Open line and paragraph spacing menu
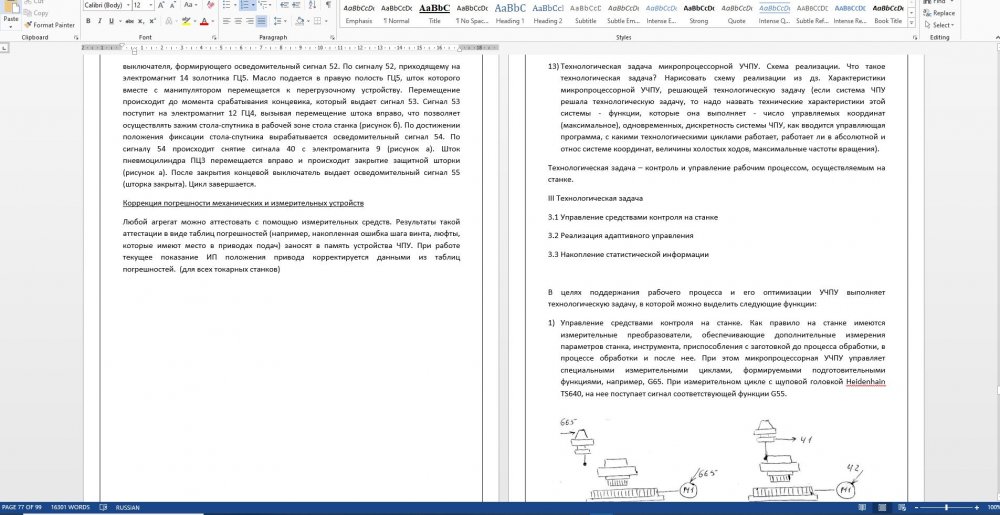This screenshot has height=515, width=1000. pyautogui.click(x=281, y=21)
